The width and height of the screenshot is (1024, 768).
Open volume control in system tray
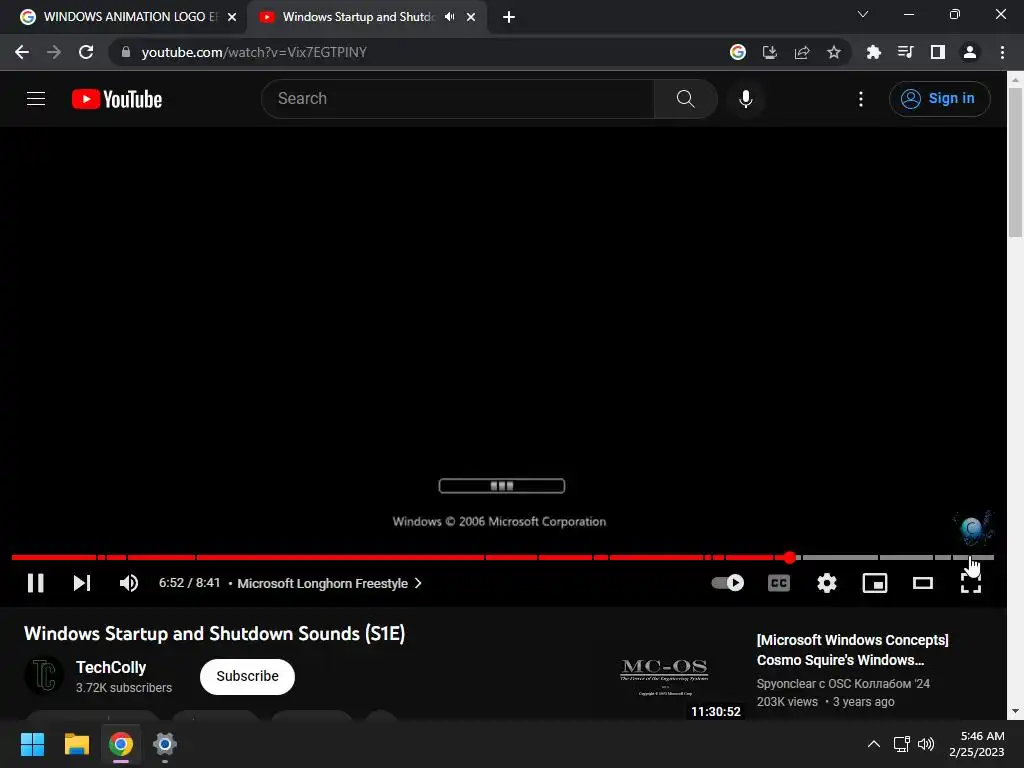tap(926, 744)
